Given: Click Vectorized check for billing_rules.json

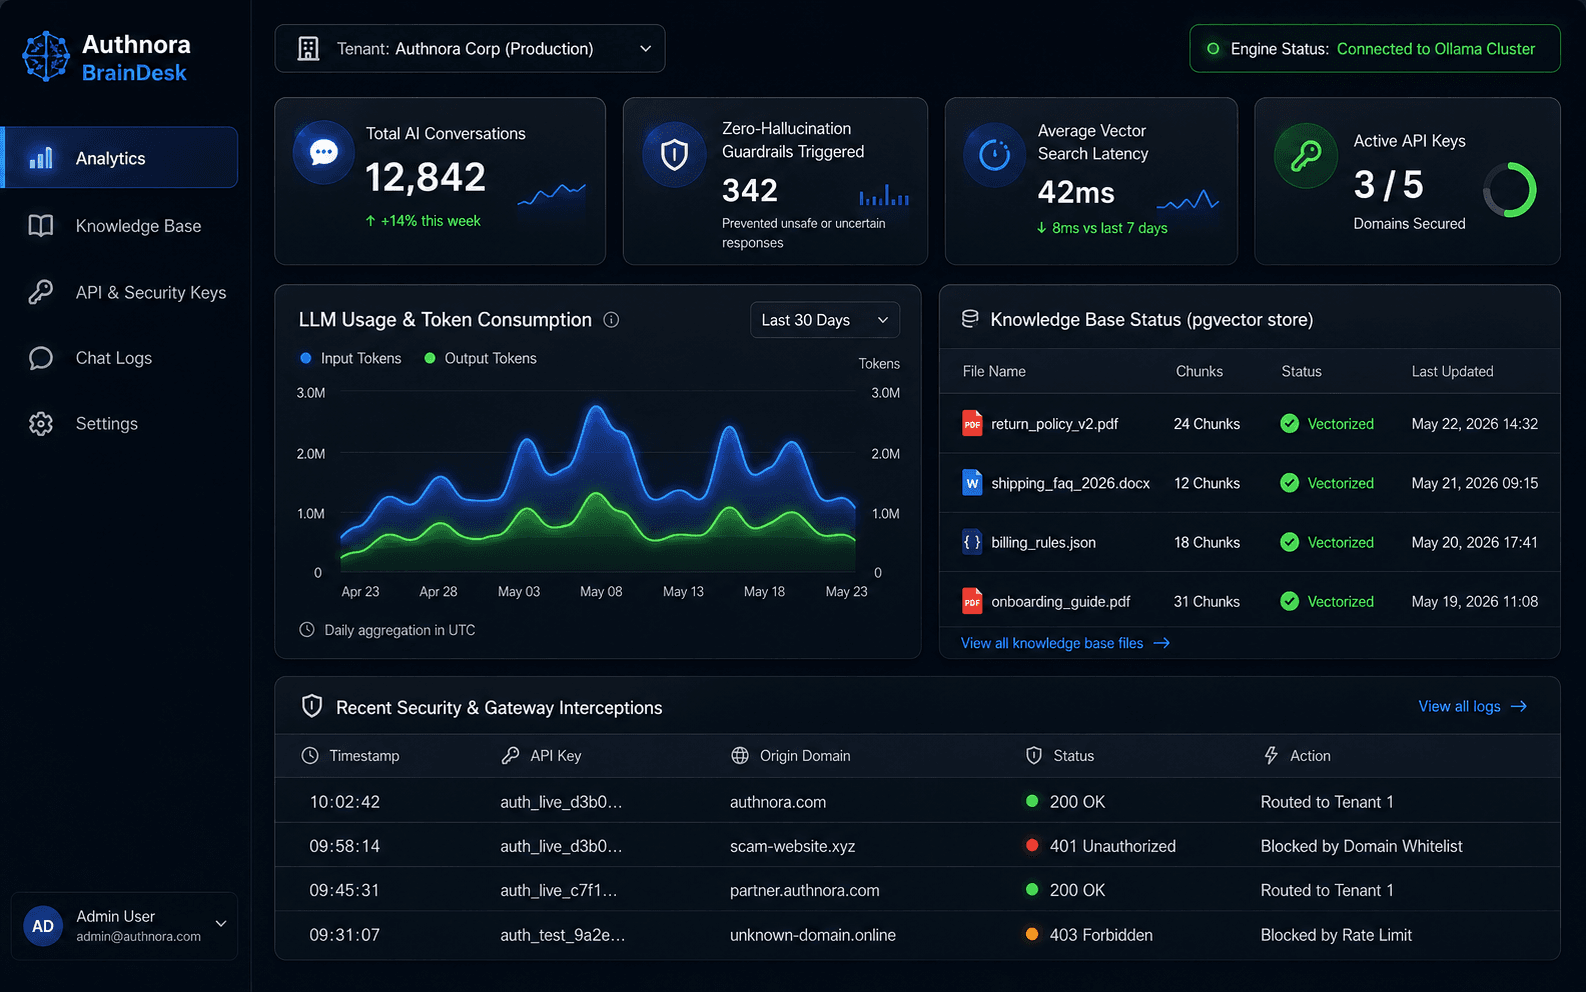Looking at the screenshot, I should tap(1290, 542).
